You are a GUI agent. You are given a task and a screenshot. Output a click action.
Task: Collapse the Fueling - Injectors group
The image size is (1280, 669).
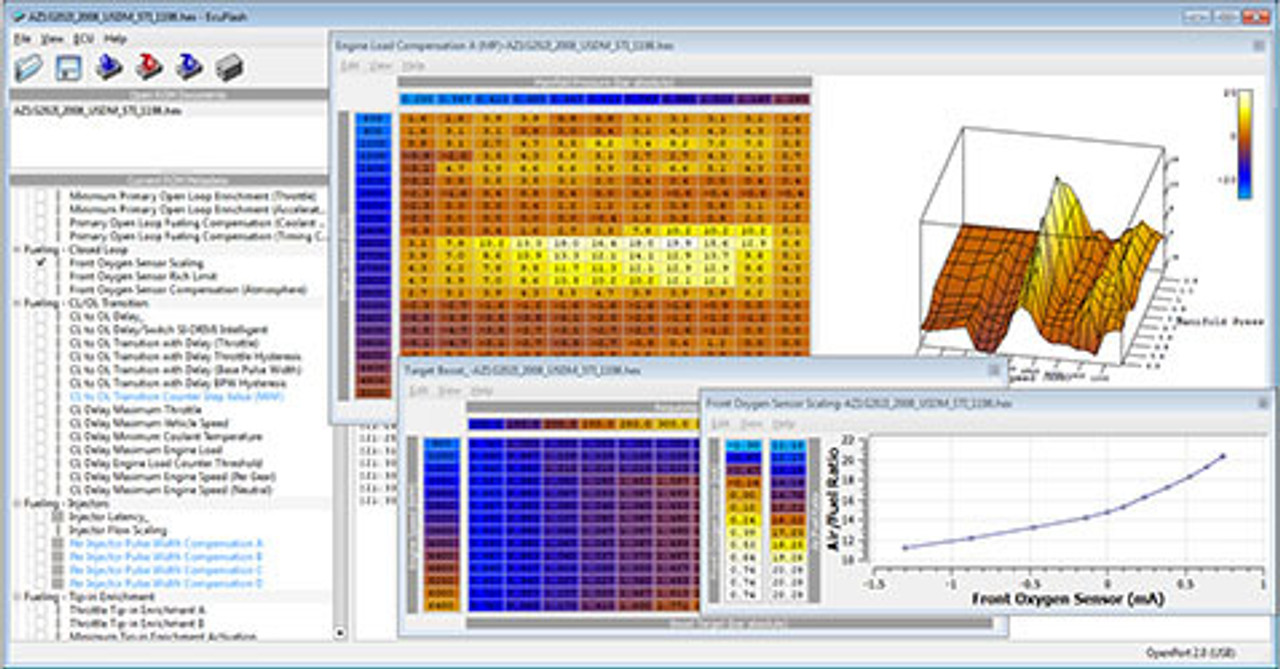coord(16,503)
